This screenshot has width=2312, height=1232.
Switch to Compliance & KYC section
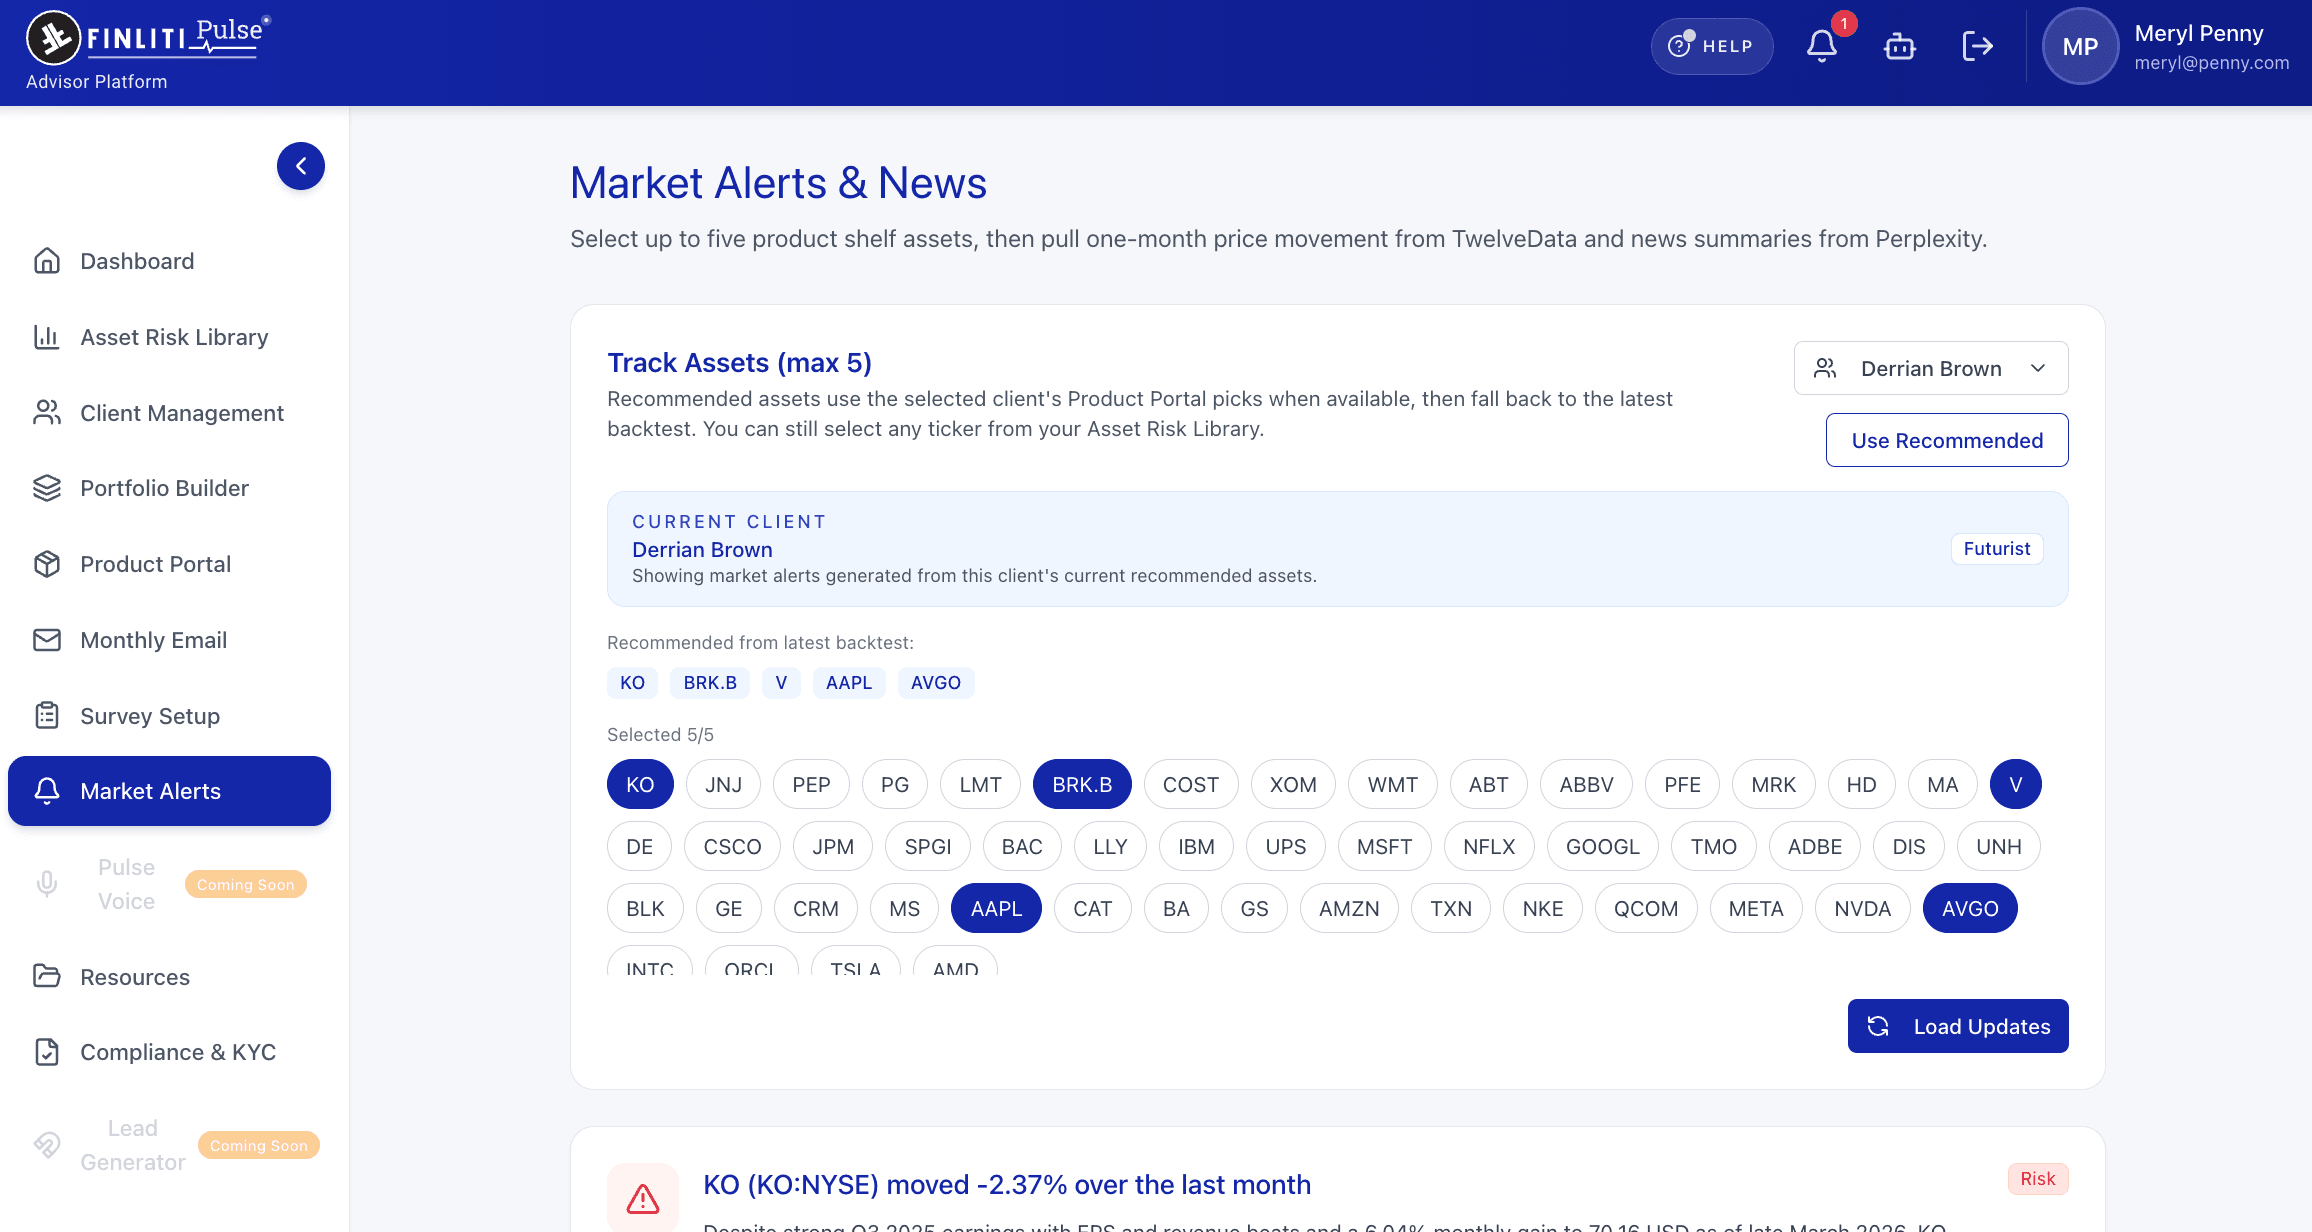coord(178,1052)
